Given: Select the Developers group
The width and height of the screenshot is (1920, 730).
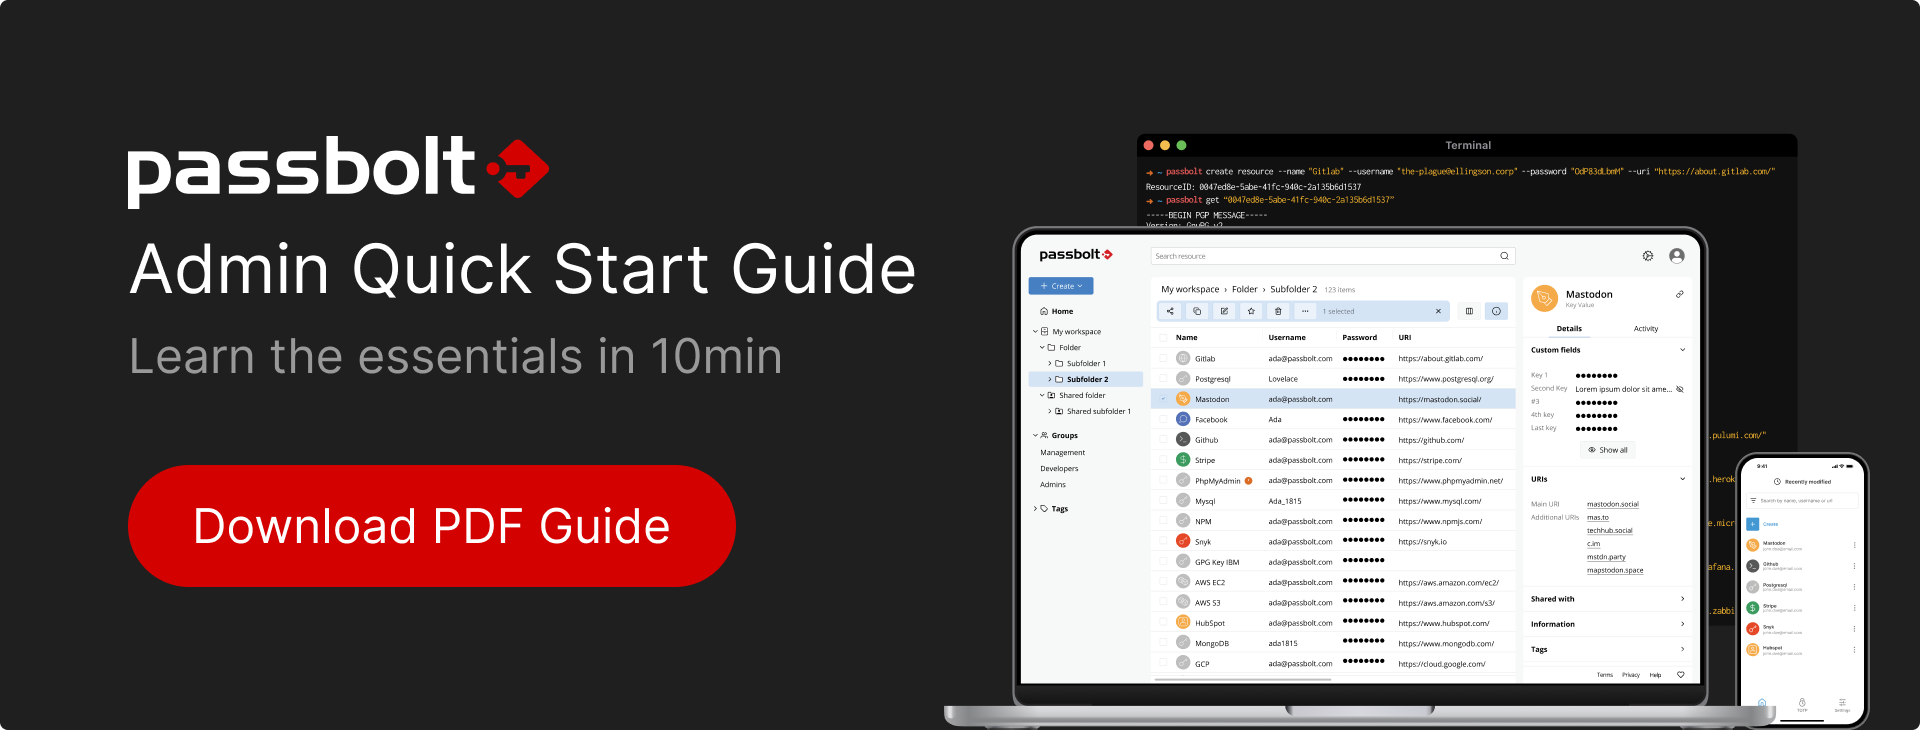Looking at the screenshot, I should (x=1059, y=468).
